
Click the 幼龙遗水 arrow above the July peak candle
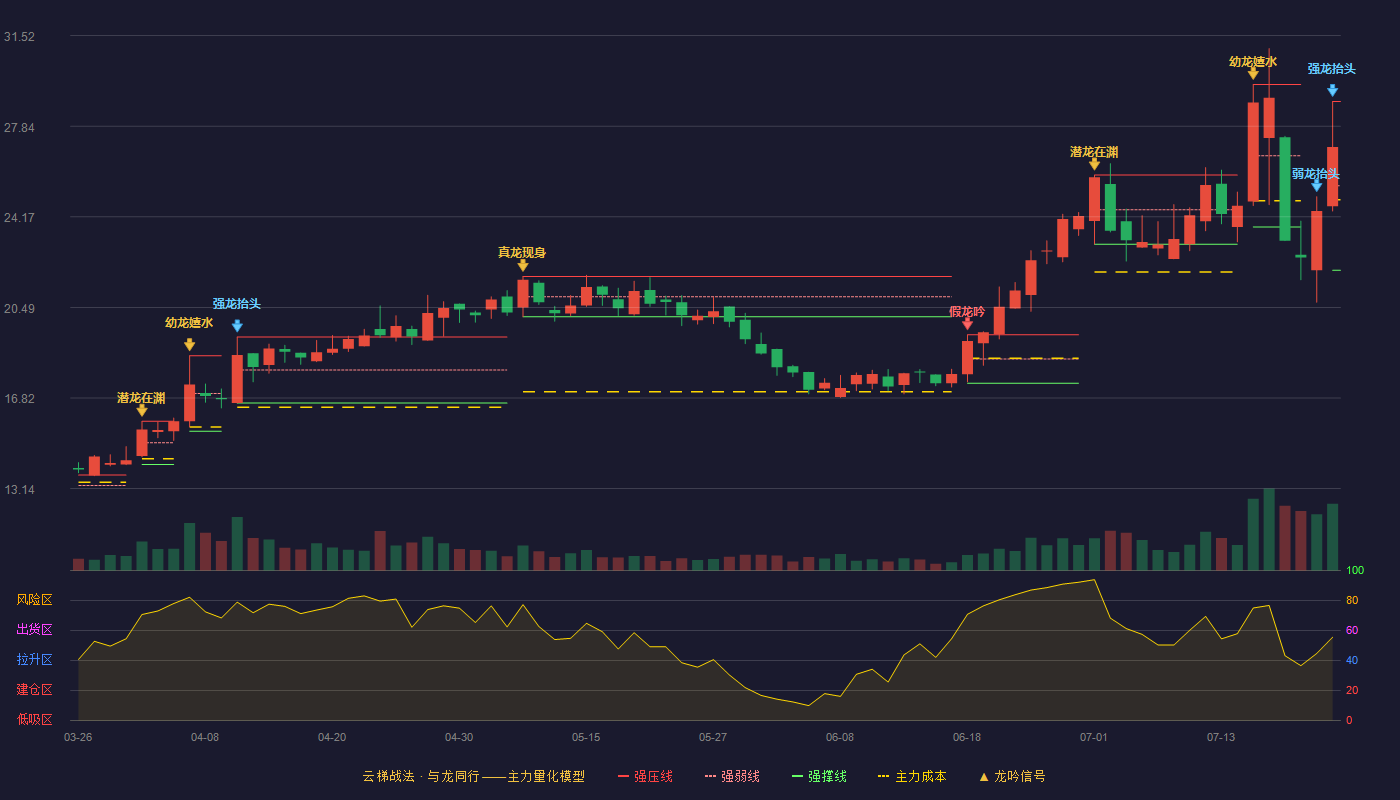point(1253,74)
